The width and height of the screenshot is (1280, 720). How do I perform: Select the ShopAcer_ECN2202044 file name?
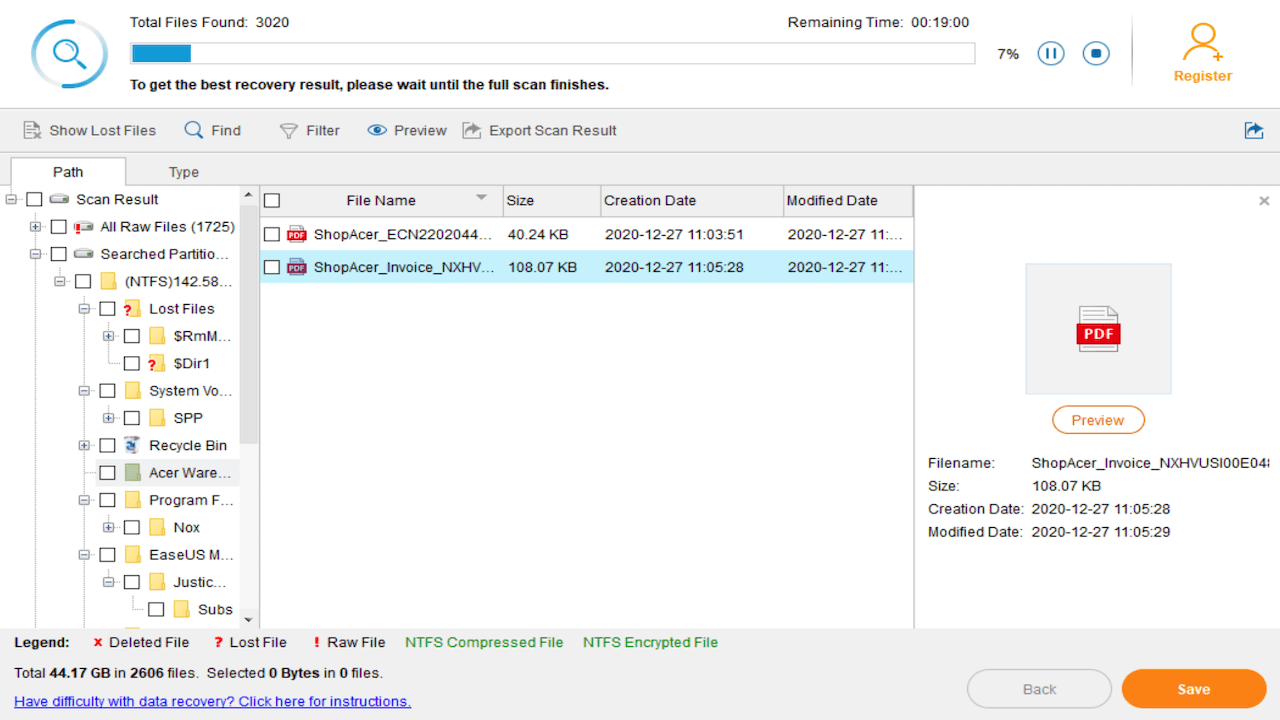point(404,235)
